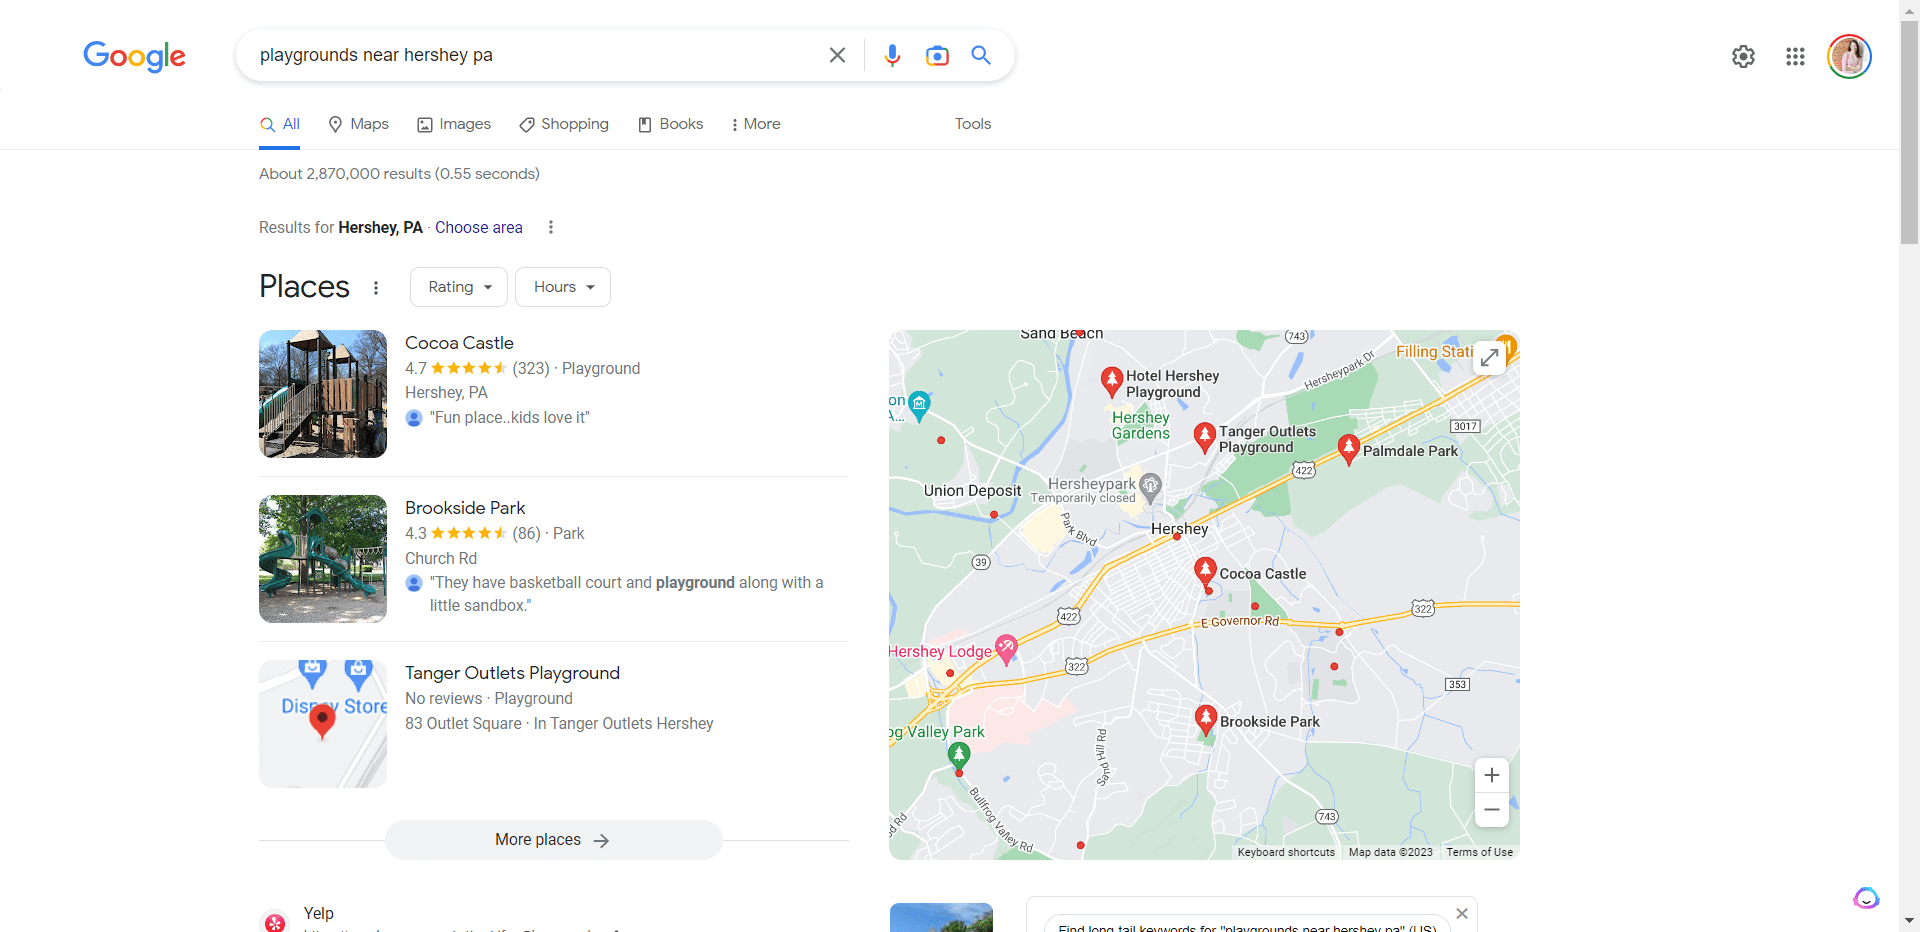The height and width of the screenshot is (932, 1920).
Task: Click the Yelp result site name
Action: click(x=319, y=913)
